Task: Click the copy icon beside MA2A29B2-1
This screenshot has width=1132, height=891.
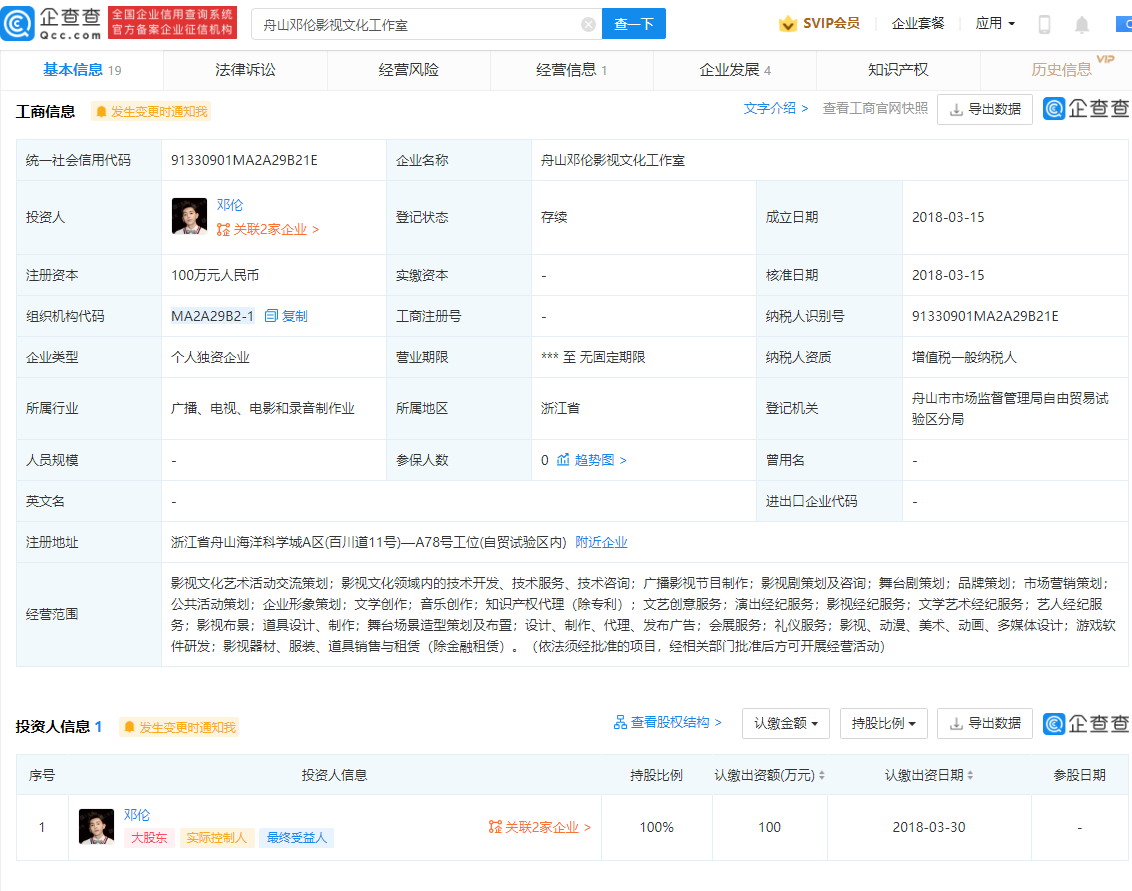Action: (x=271, y=316)
